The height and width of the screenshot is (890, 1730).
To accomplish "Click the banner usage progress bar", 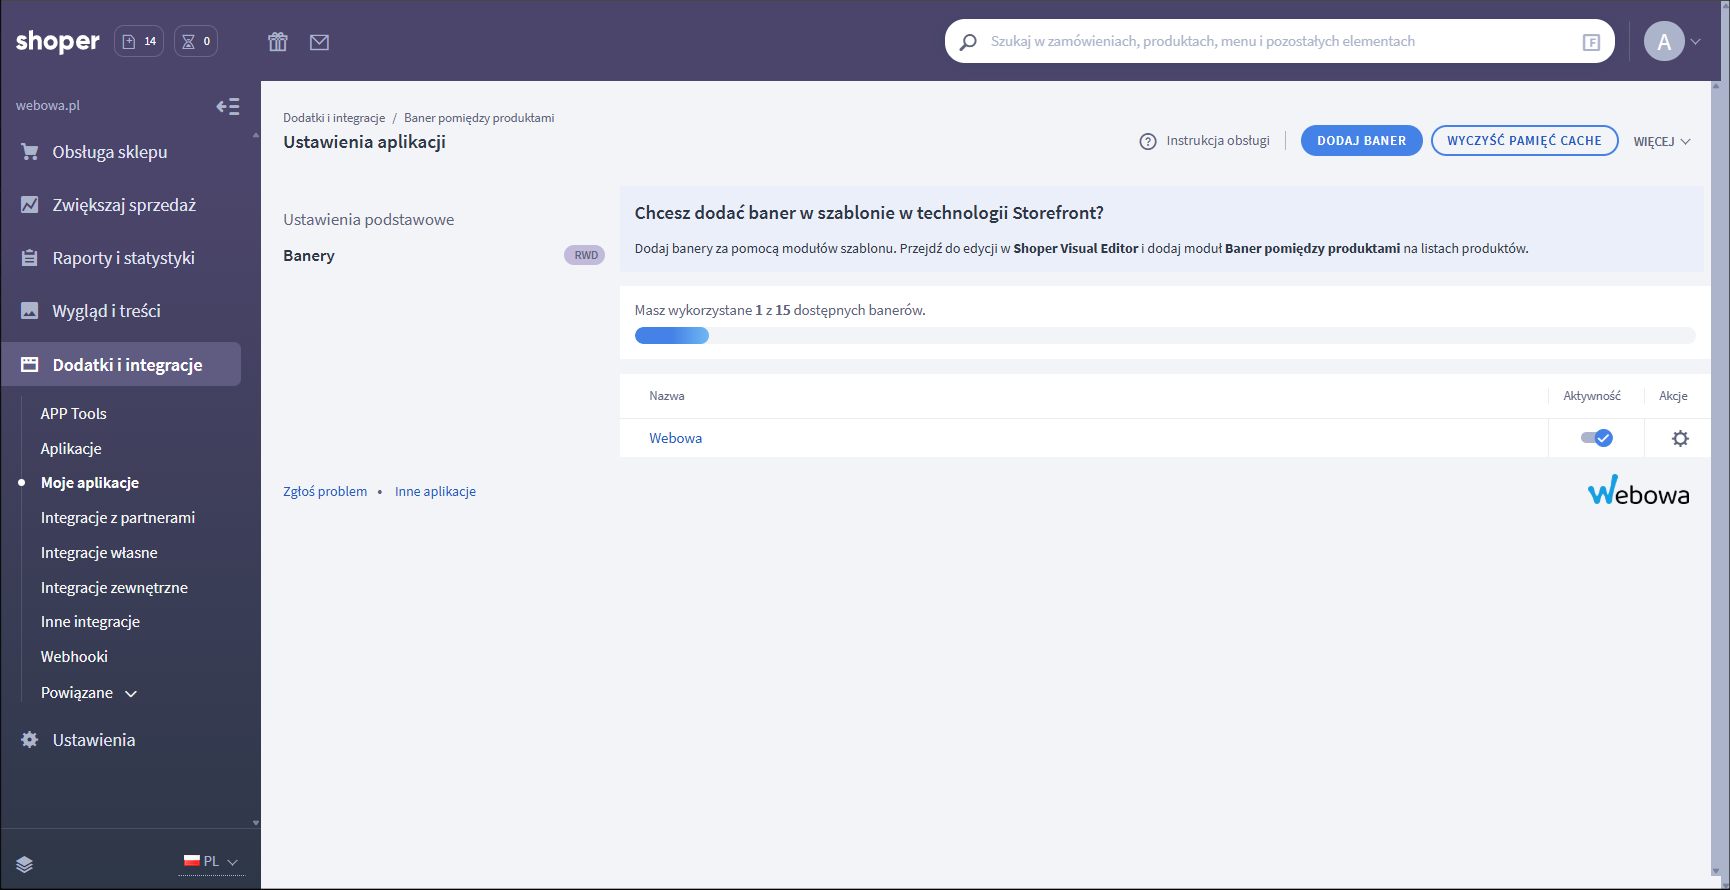I will (1164, 336).
